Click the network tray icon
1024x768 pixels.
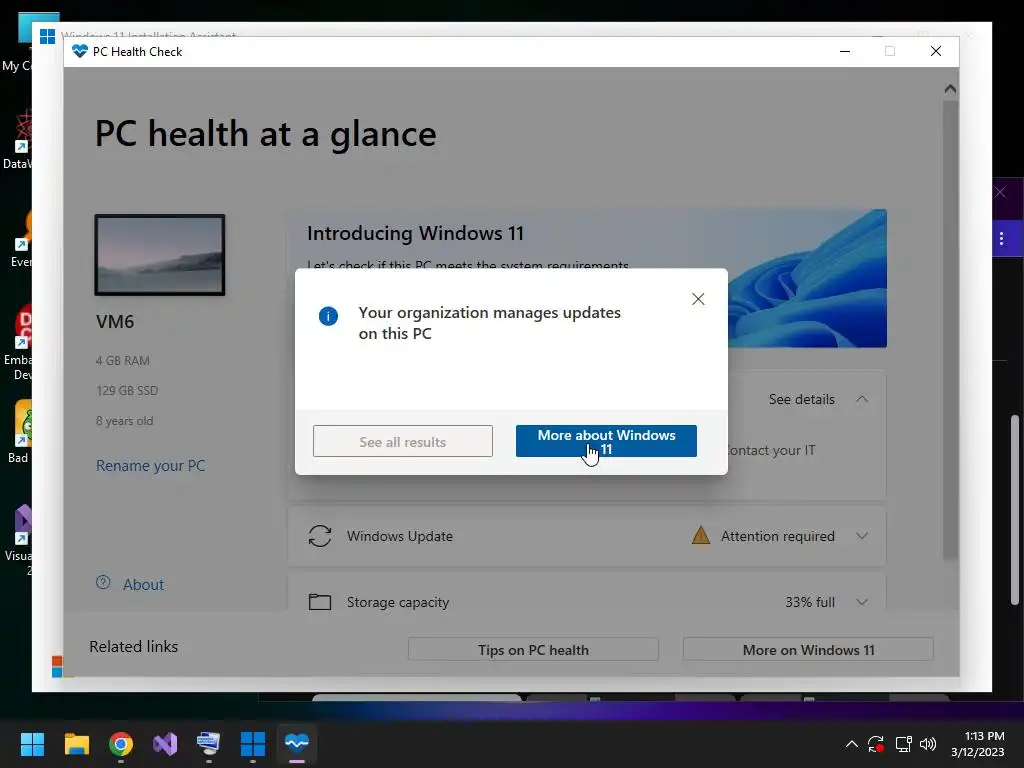pyautogui.click(x=903, y=744)
